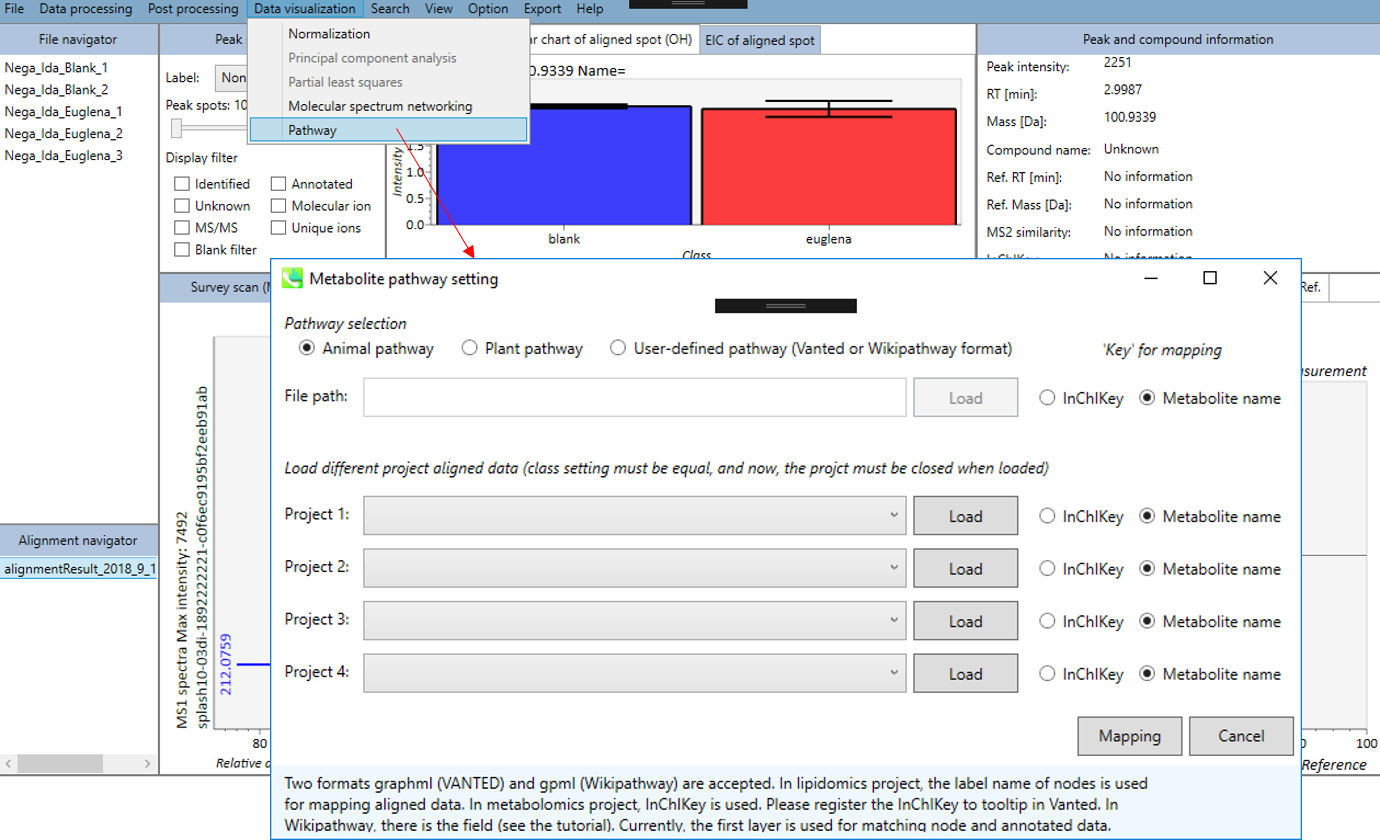Screen dimensions: 1380x840
Task: Maximize the Metabolite pathway setting dialog
Action: (x=1210, y=279)
